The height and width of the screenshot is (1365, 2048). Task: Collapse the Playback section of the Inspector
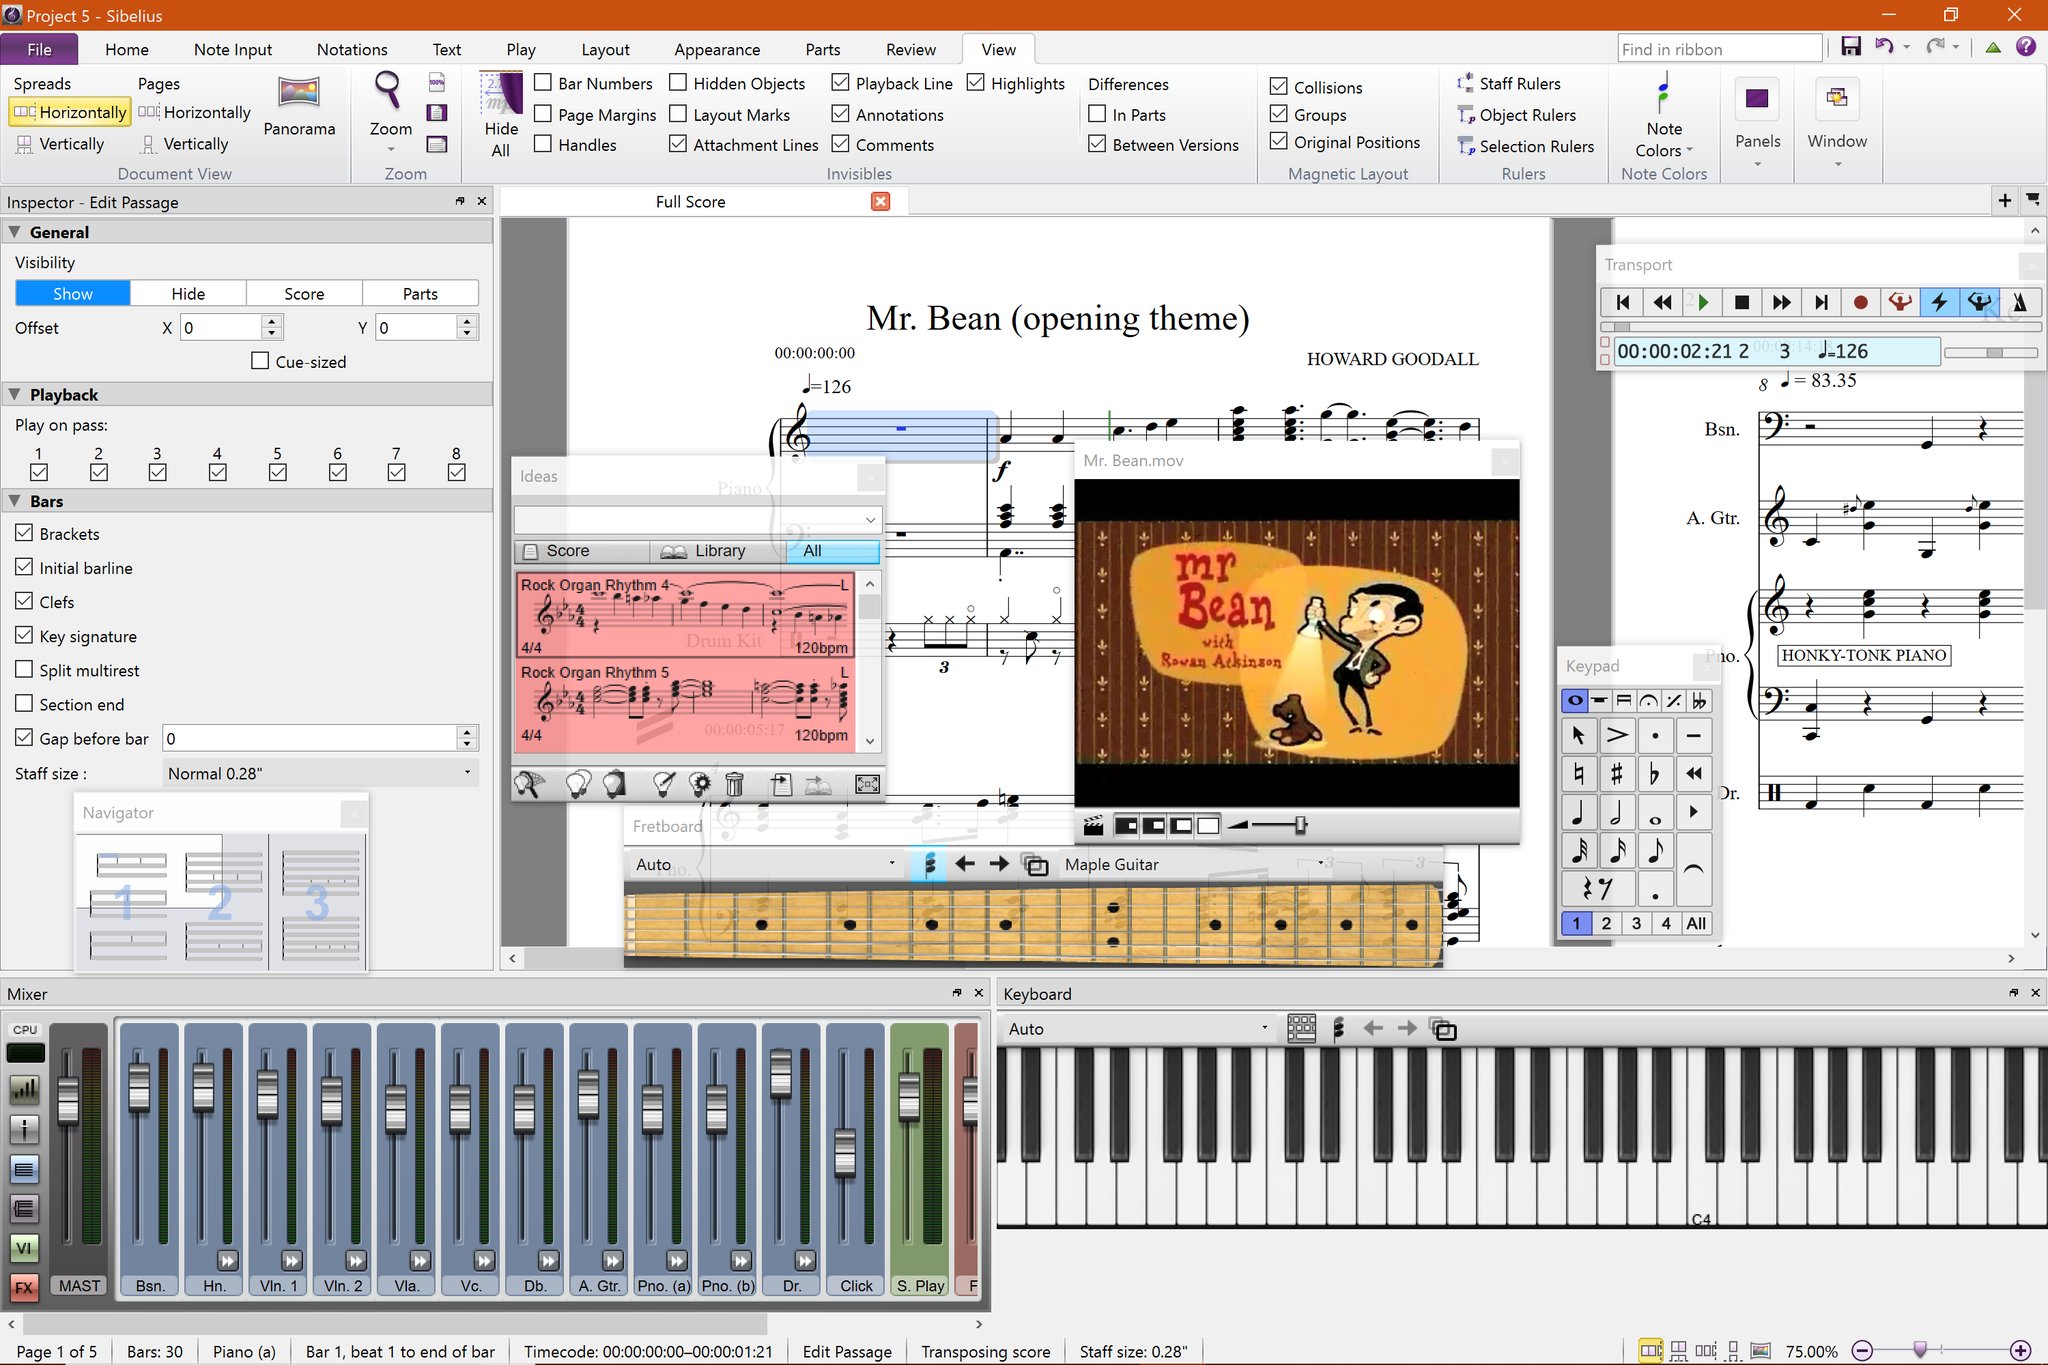[14, 394]
